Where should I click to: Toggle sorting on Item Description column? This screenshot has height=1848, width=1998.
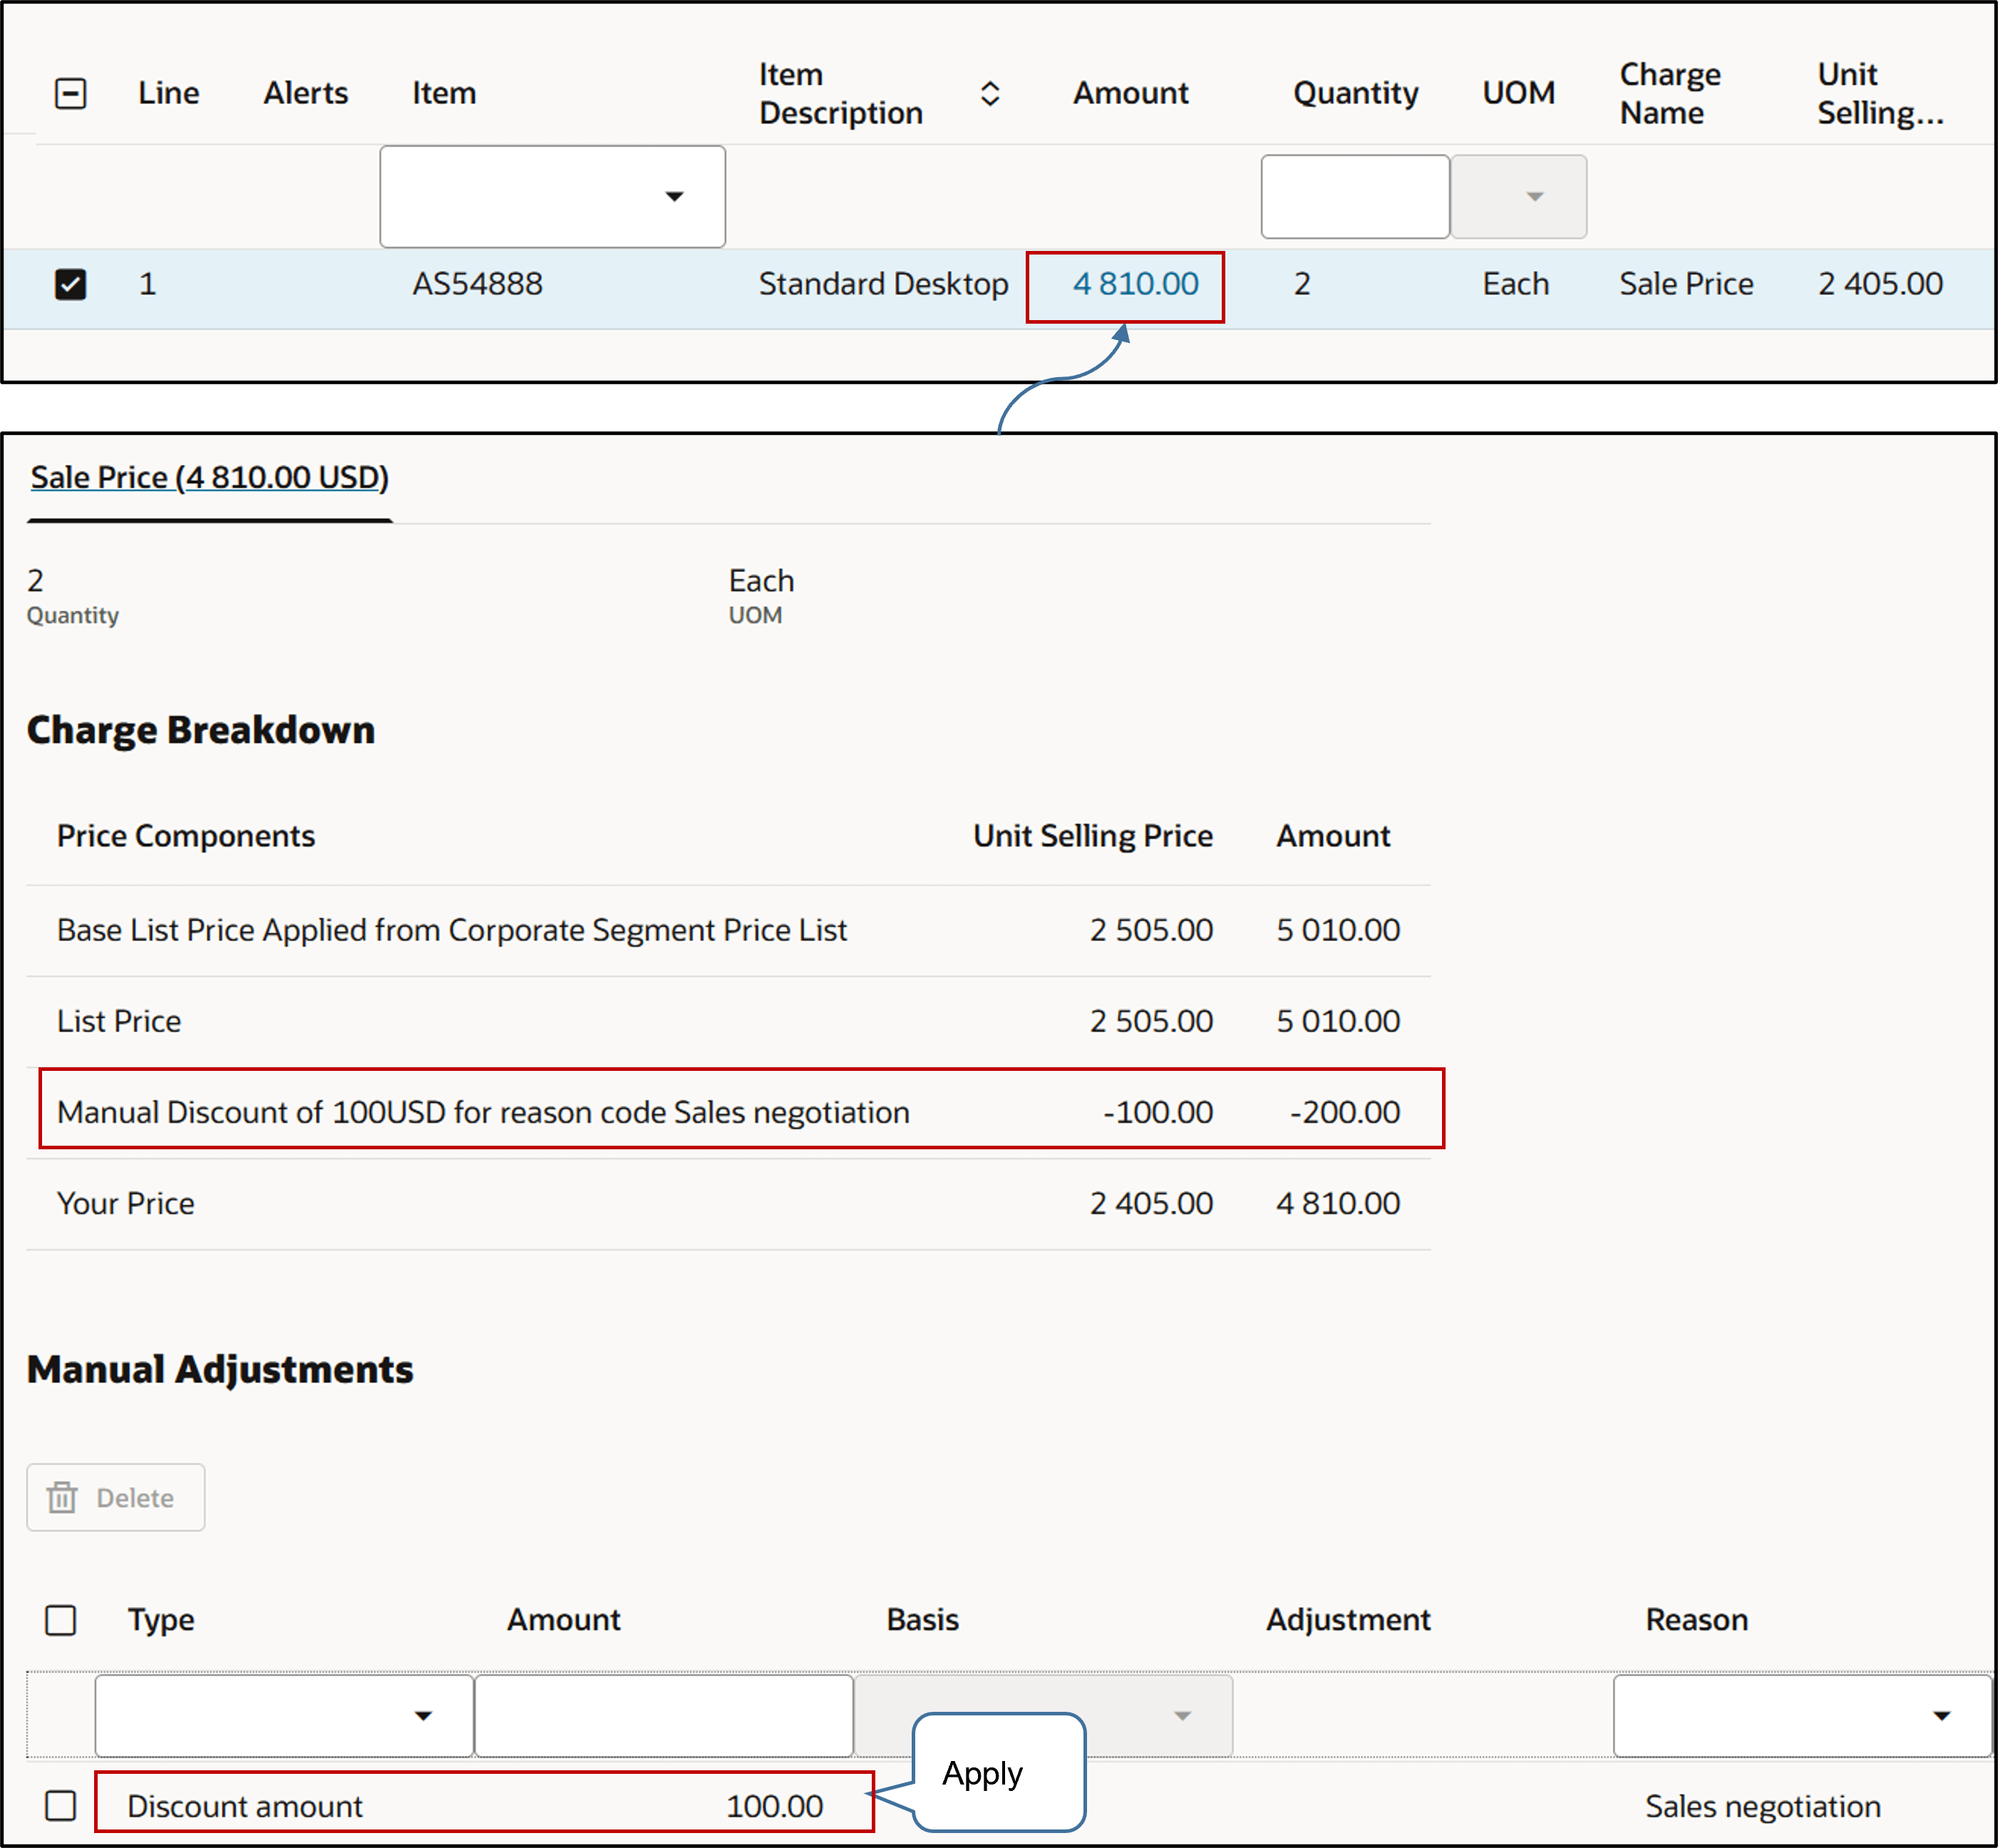click(x=989, y=93)
